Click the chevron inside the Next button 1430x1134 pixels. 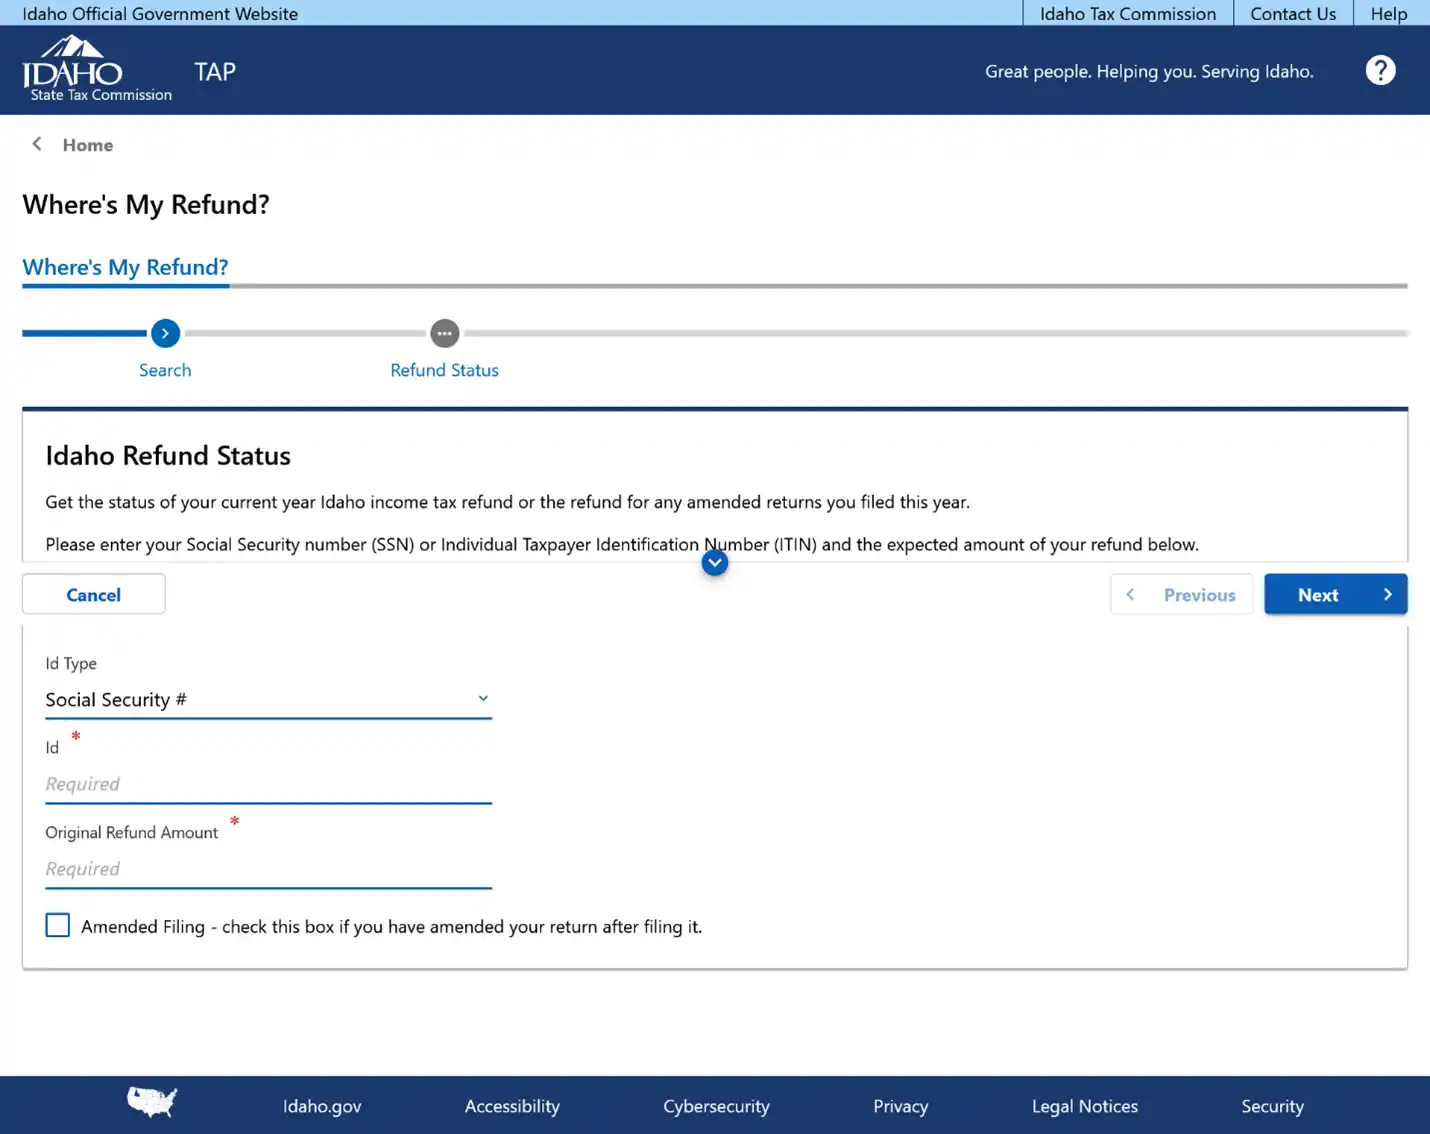coord(1388,594)
